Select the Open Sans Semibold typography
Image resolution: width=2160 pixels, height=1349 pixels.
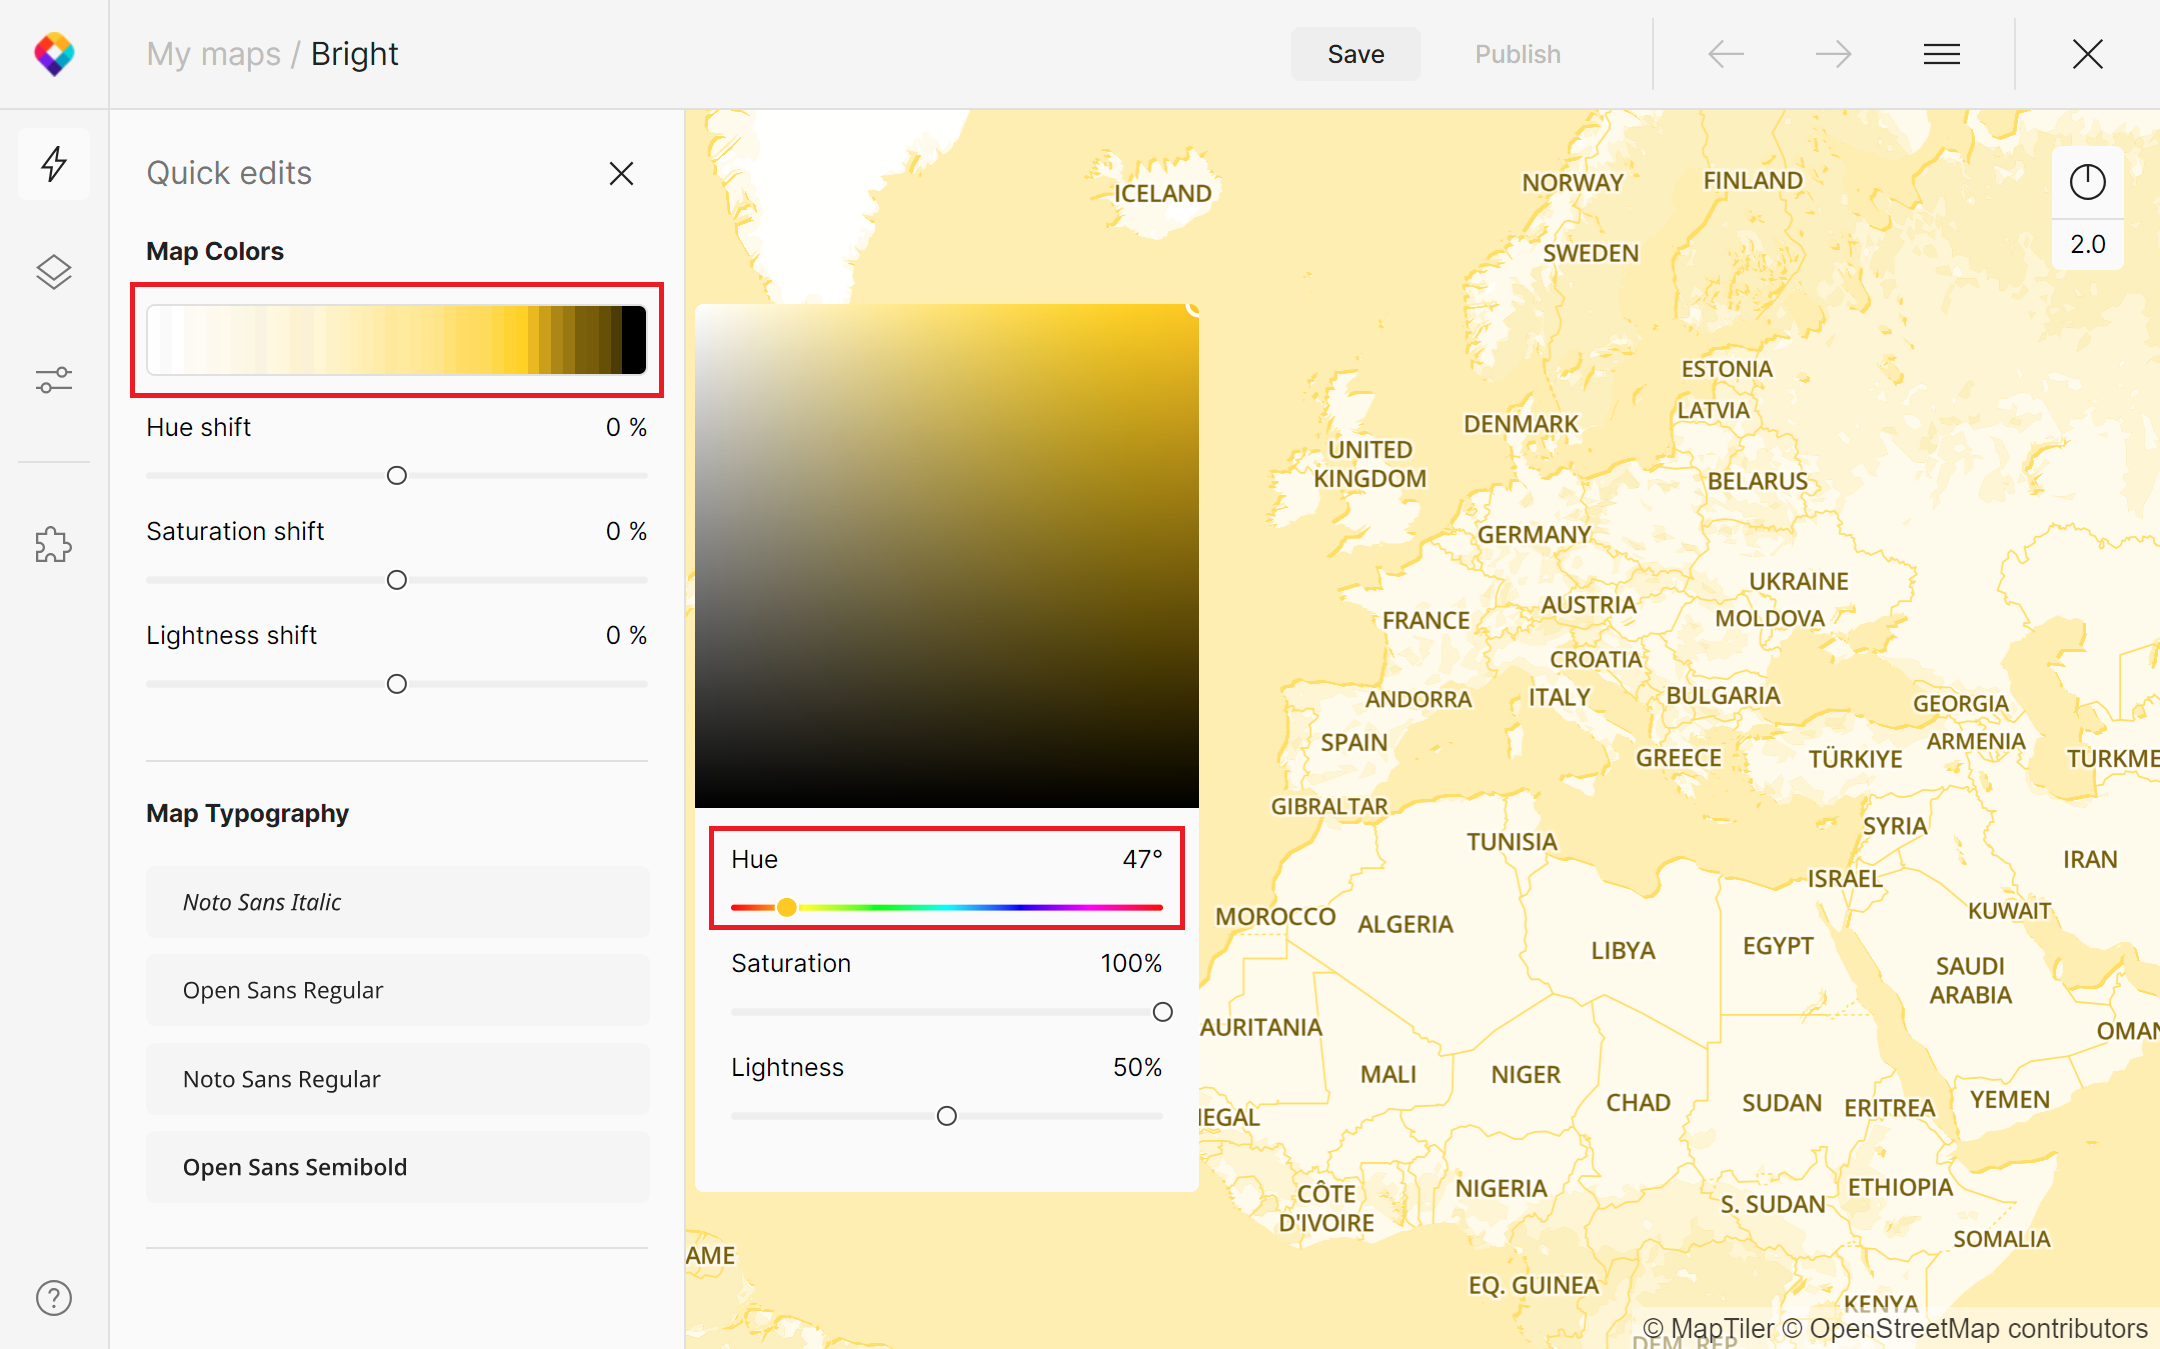click(x=397, y=1167)
